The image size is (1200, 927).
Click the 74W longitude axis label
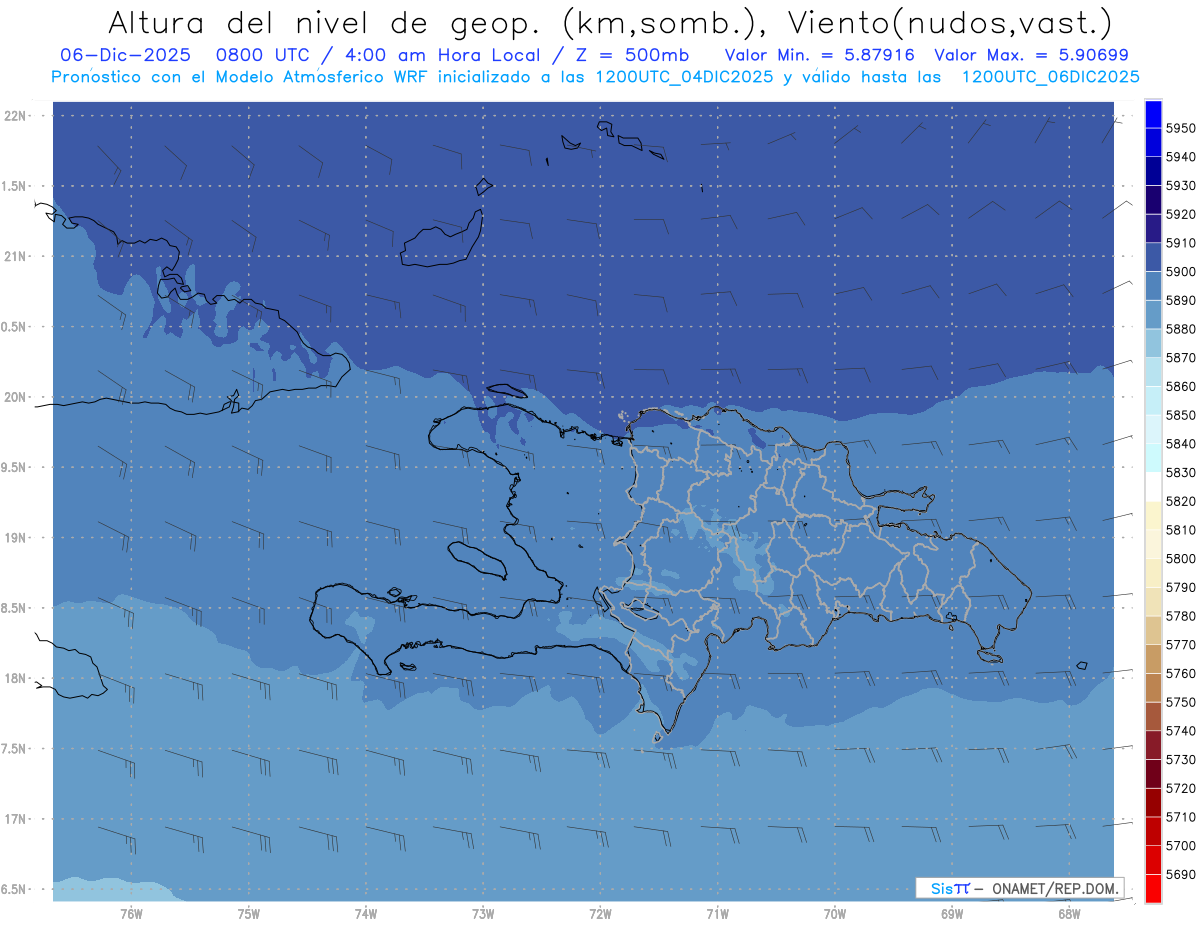[366, 914]
